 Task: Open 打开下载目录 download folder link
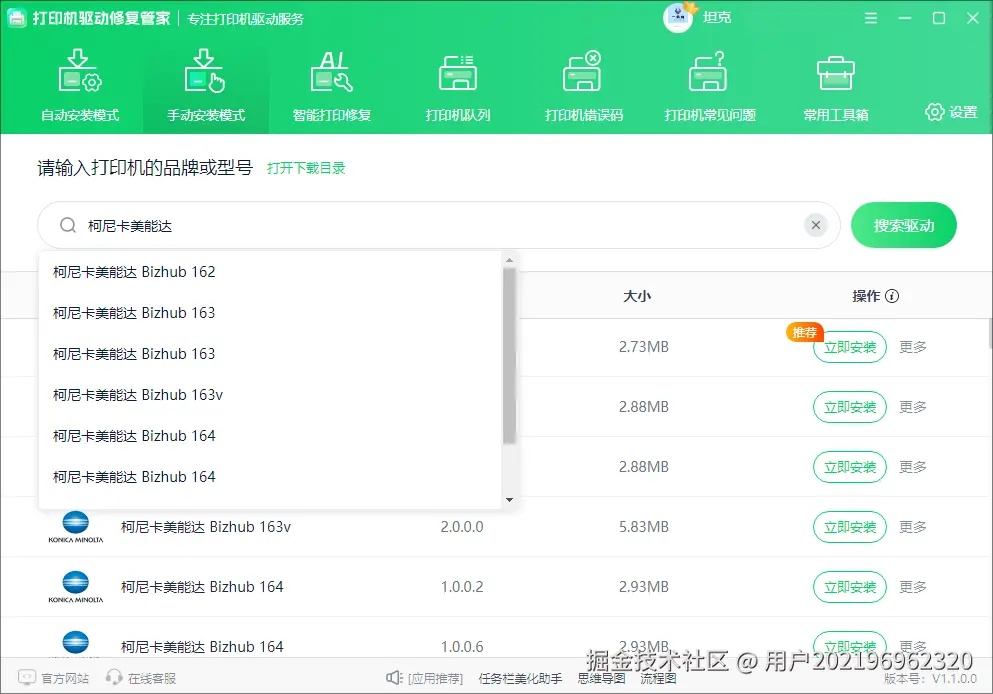(306, 168)
